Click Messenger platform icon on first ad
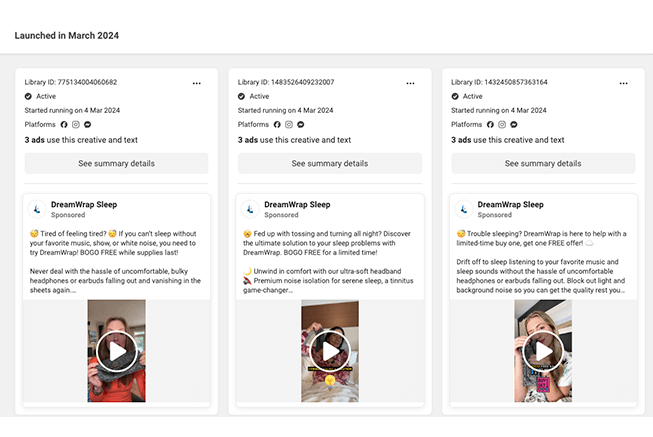The width and height of the screenshot is (653, 437). tap(88, 125)
